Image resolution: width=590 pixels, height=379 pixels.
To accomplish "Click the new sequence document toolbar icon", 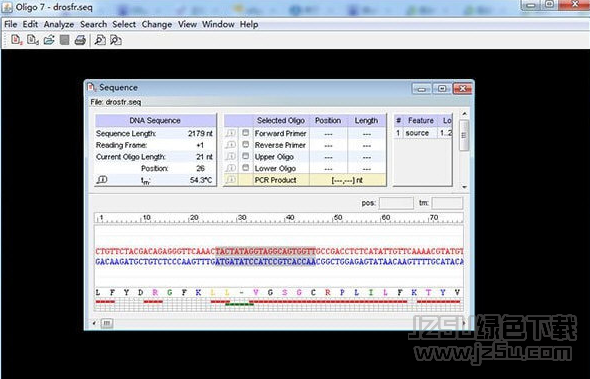I will 16,40.
